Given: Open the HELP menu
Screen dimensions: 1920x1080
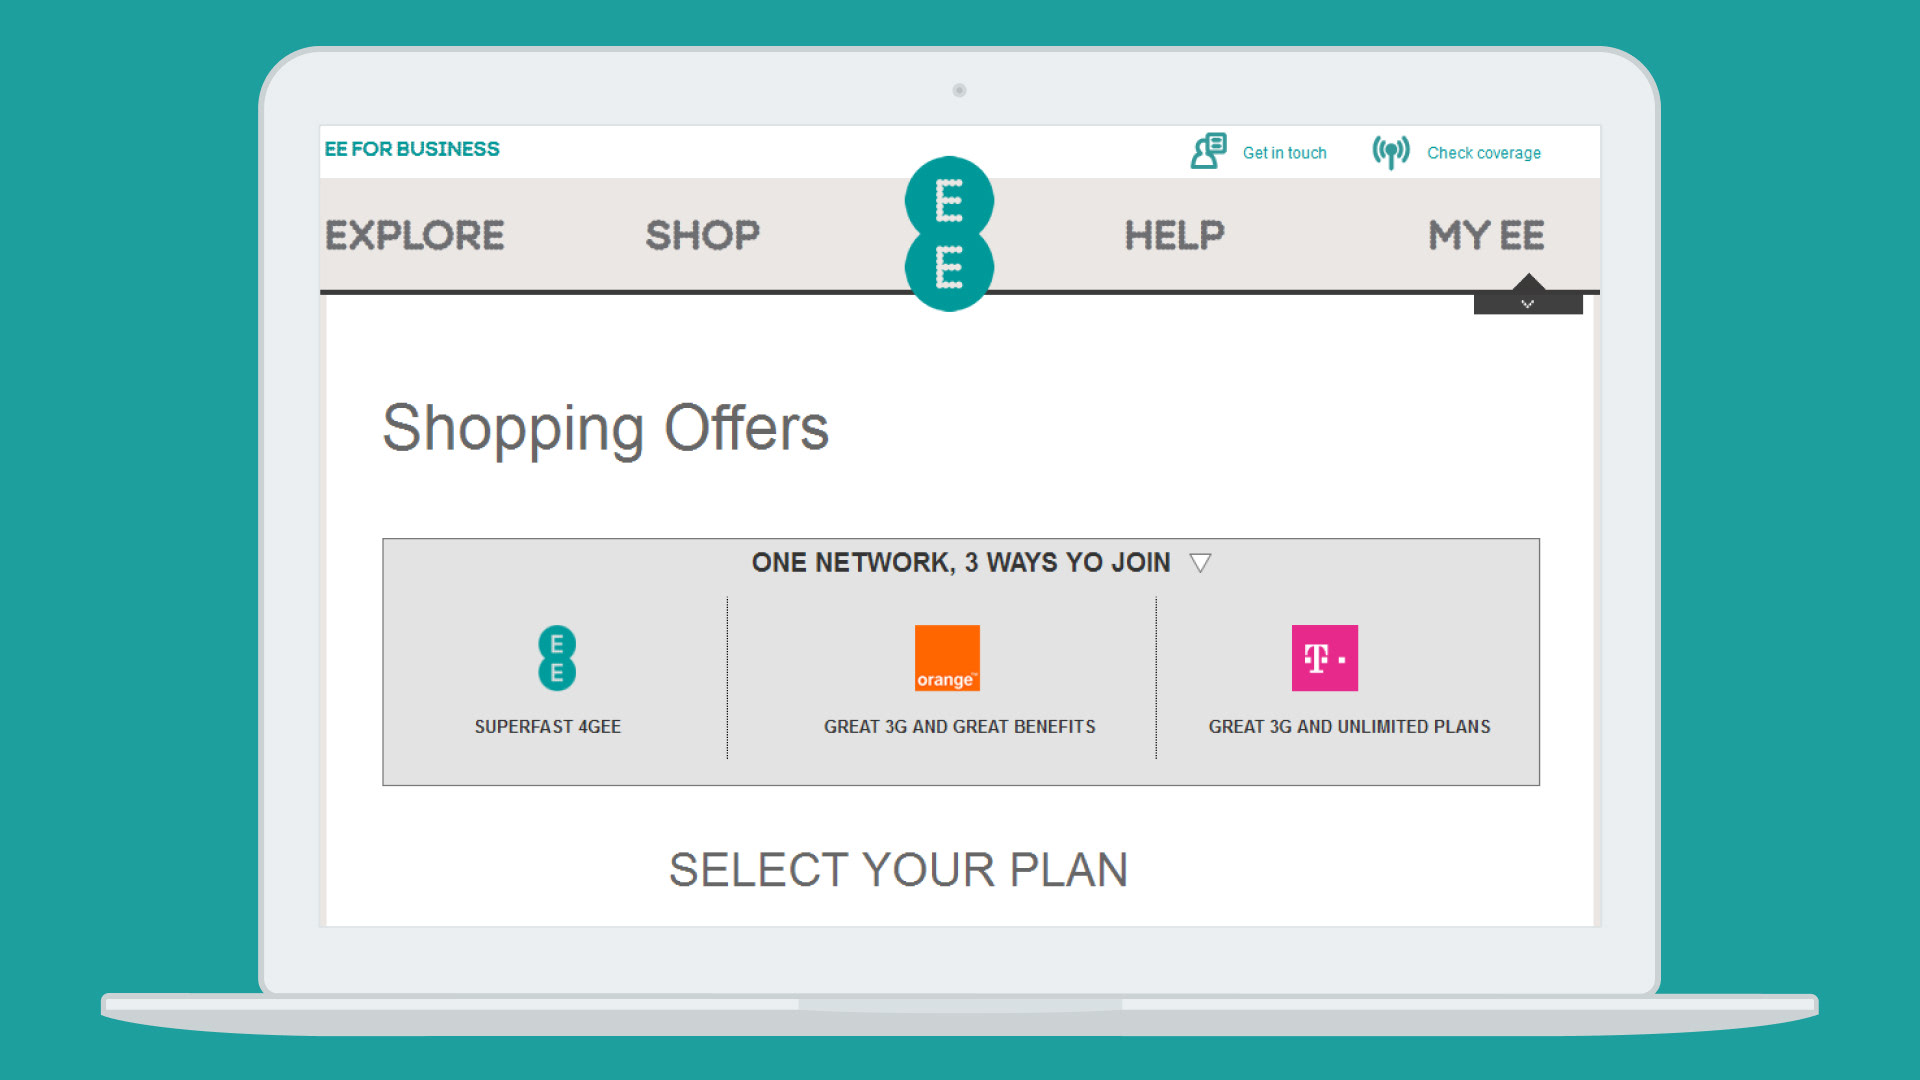Looking at the screenshot, I should [x=1175, y=236].
